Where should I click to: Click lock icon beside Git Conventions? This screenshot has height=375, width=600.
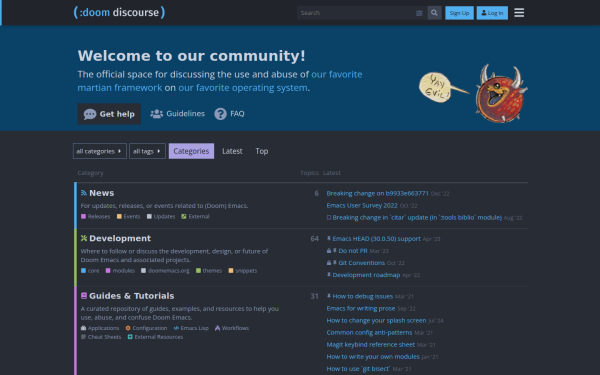pyautogui.click(x=329, y=263)
